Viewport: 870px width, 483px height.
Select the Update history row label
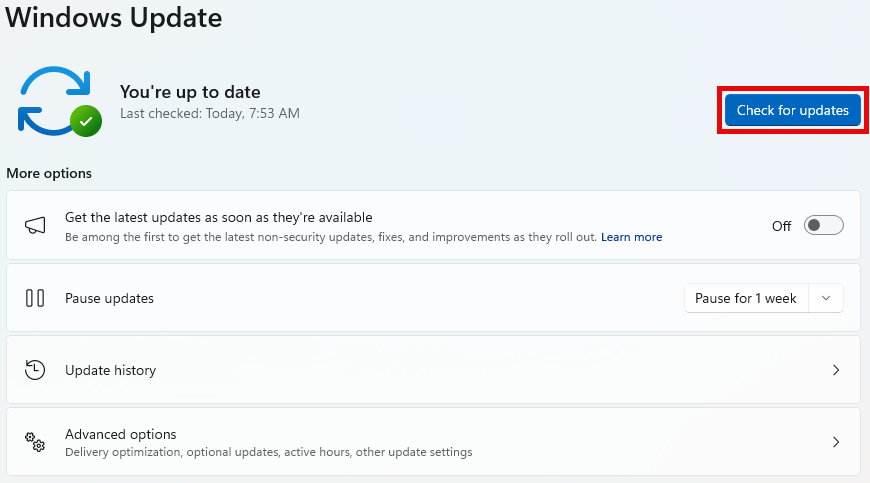coord(110,370)
